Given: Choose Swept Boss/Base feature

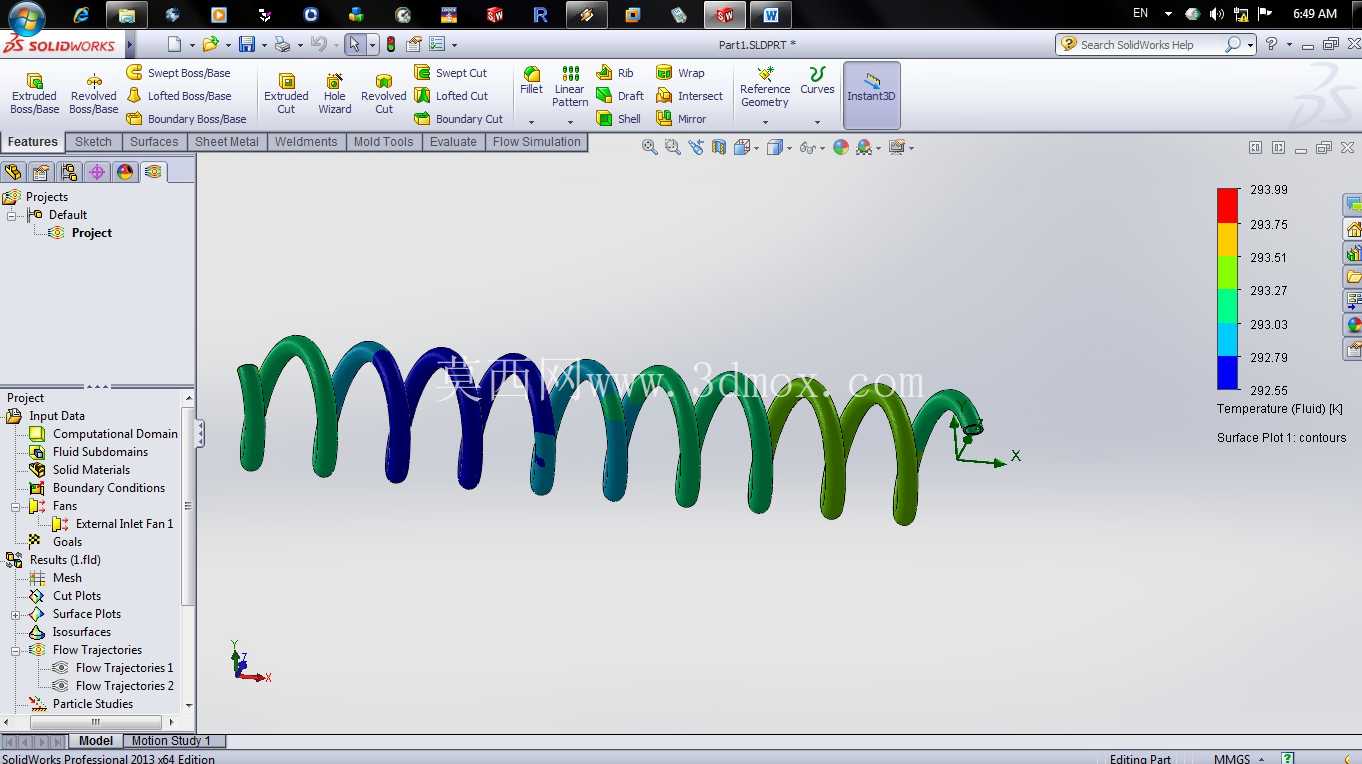Looking at the screenshot, I should tap(178, 73).
